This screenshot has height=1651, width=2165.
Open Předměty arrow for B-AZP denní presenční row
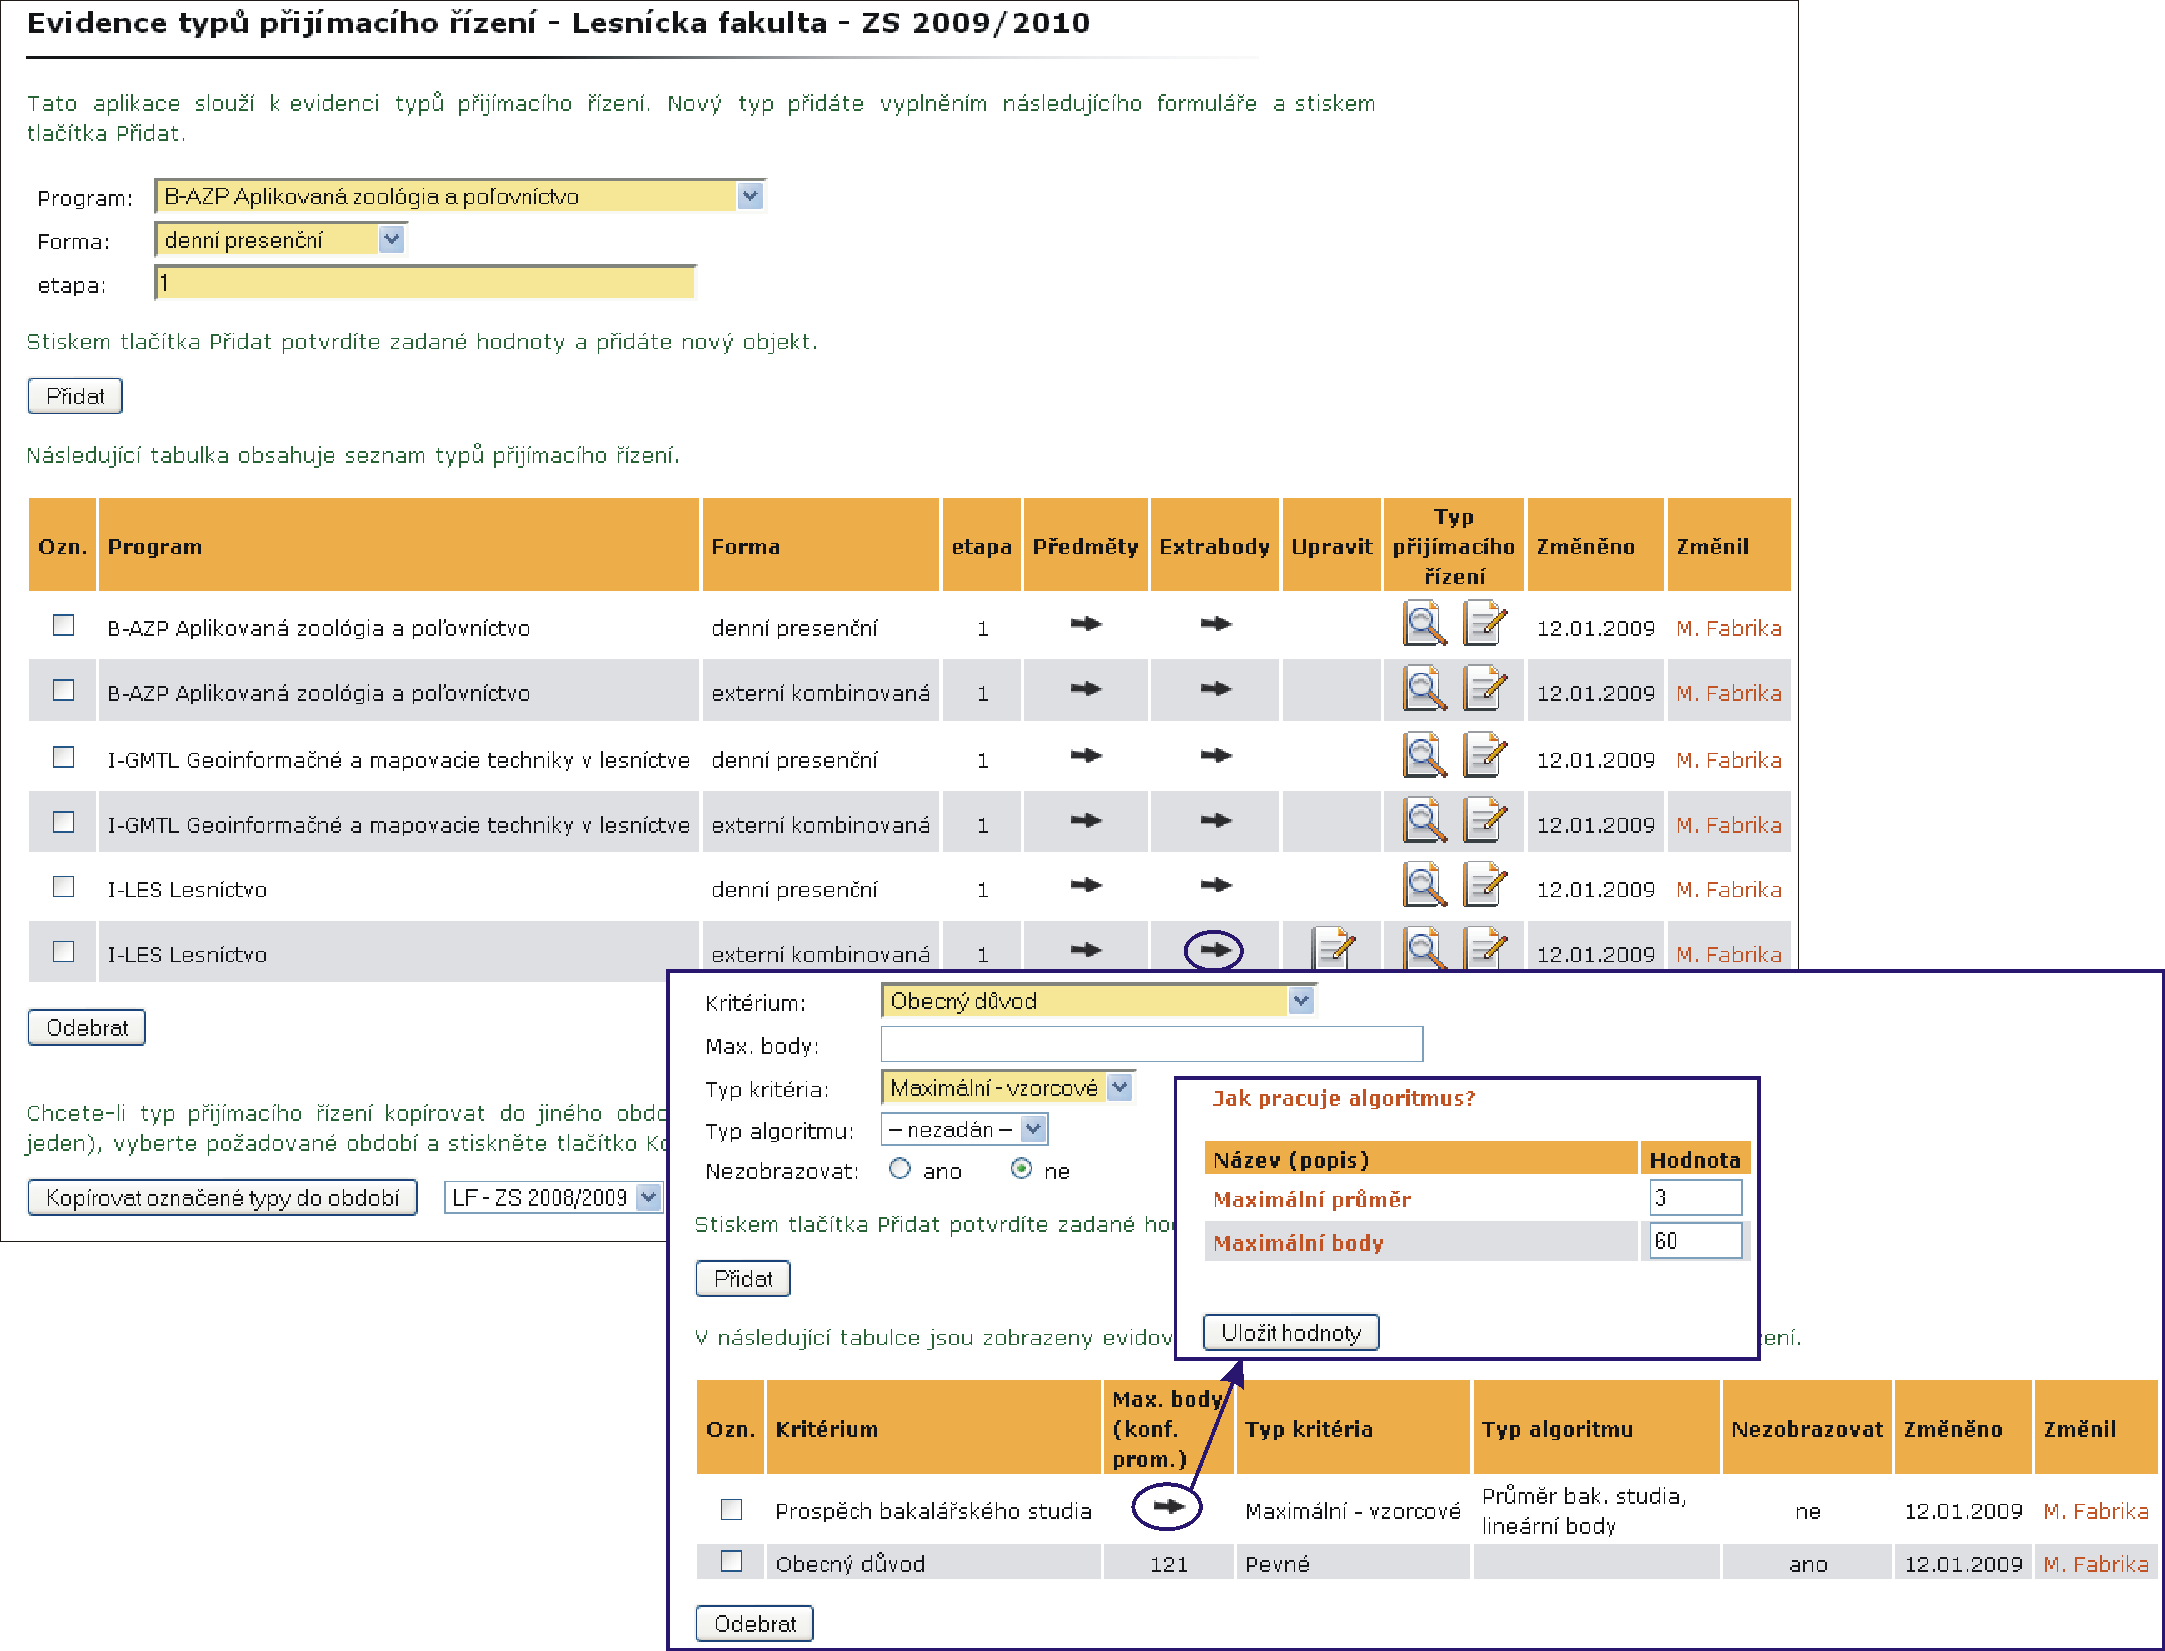[1085, 624]
